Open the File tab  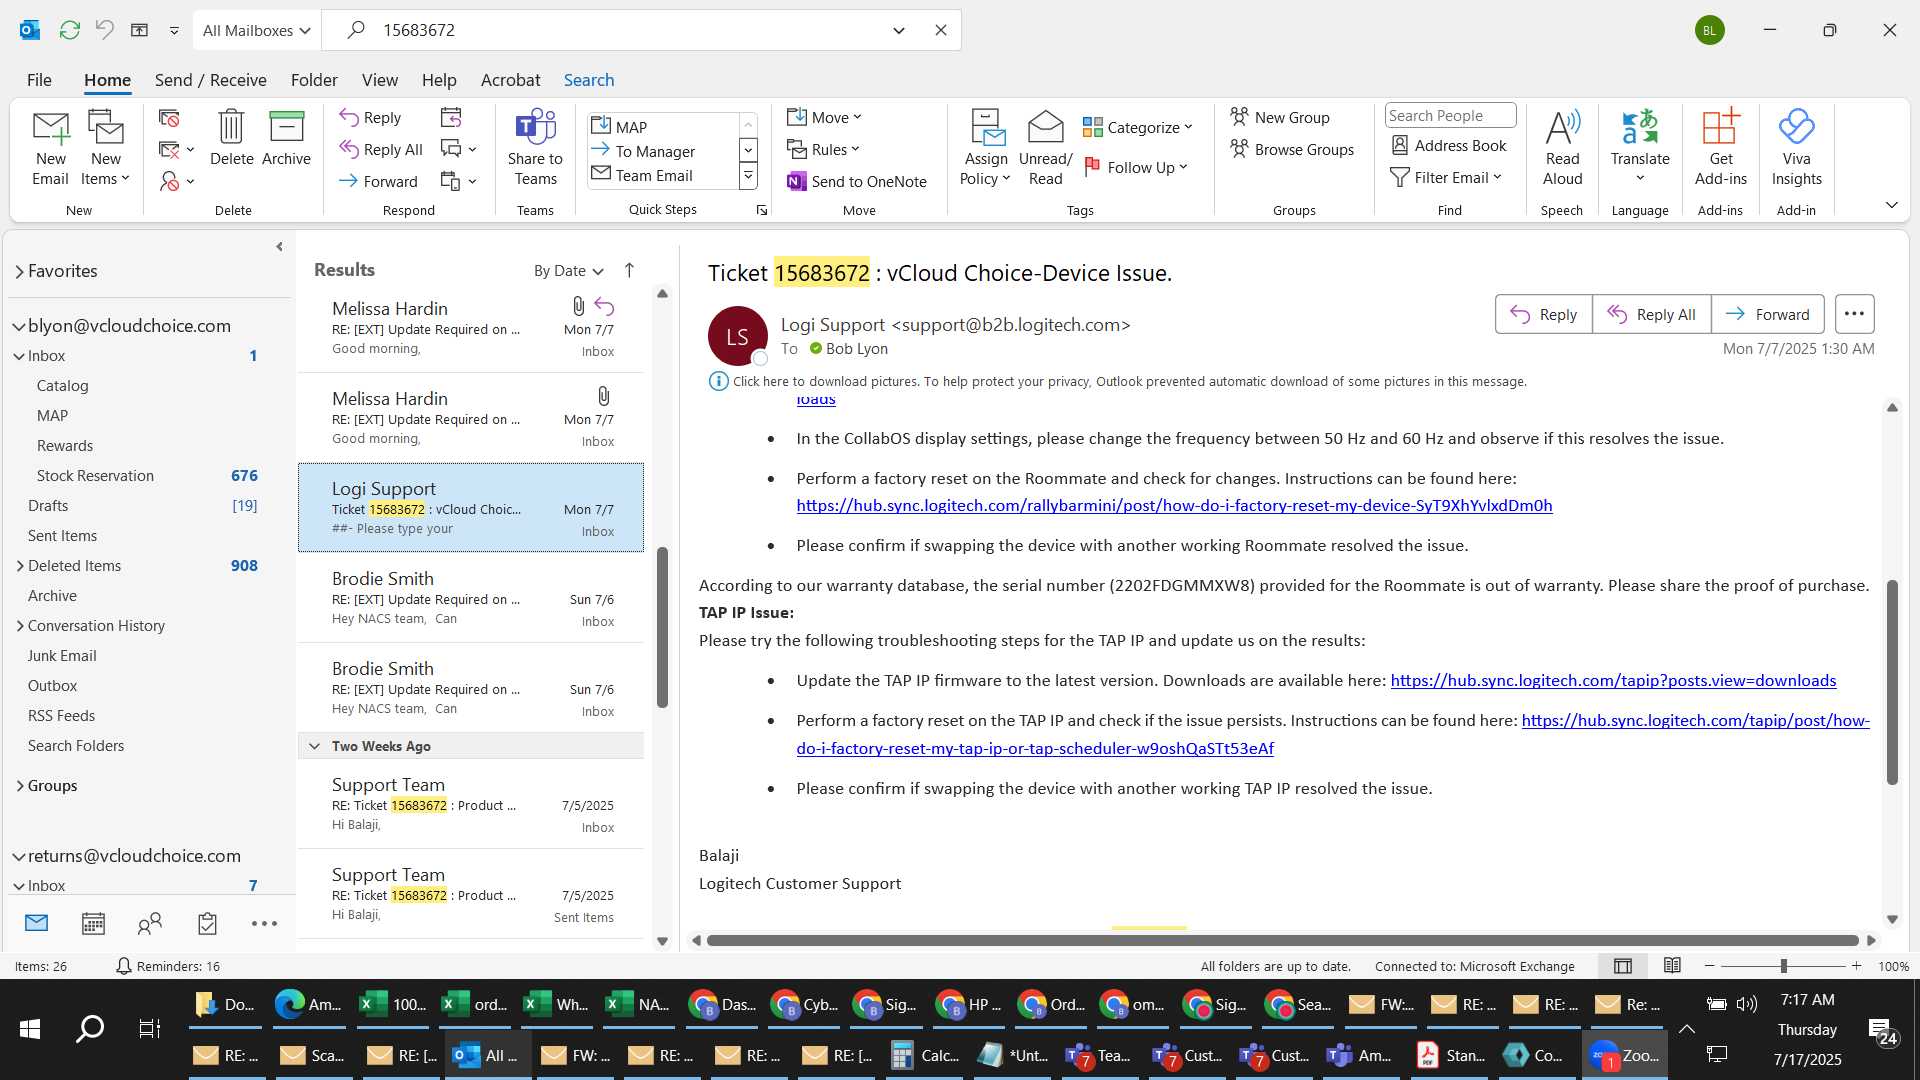[x=39, y=80]
